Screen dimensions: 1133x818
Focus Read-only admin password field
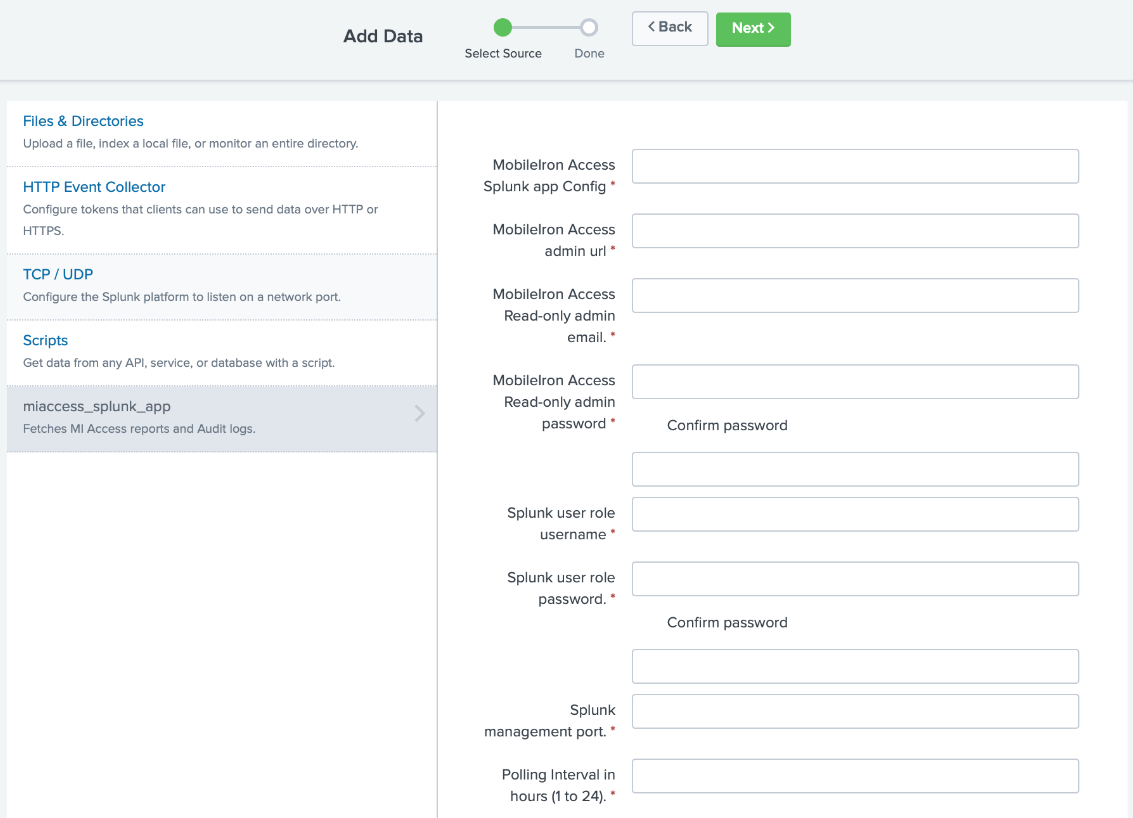coord(855,382)
